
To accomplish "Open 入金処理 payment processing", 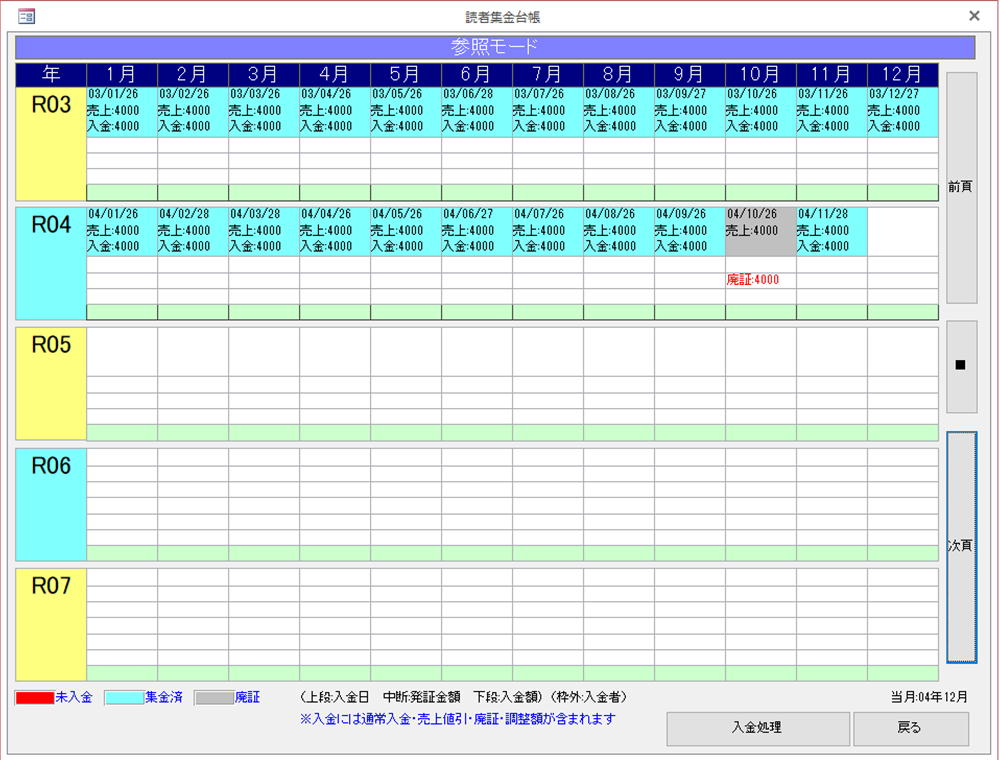I will (758, 727).
